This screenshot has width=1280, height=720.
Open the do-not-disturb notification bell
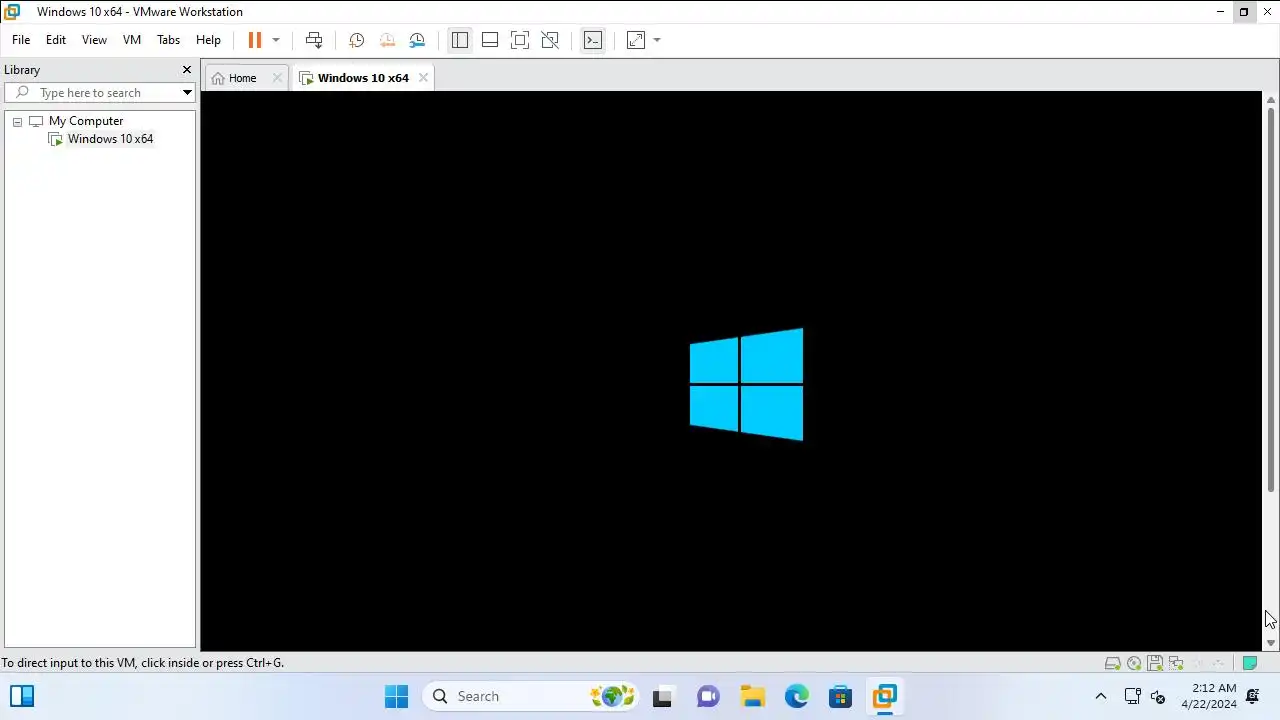pos(1253,696)
